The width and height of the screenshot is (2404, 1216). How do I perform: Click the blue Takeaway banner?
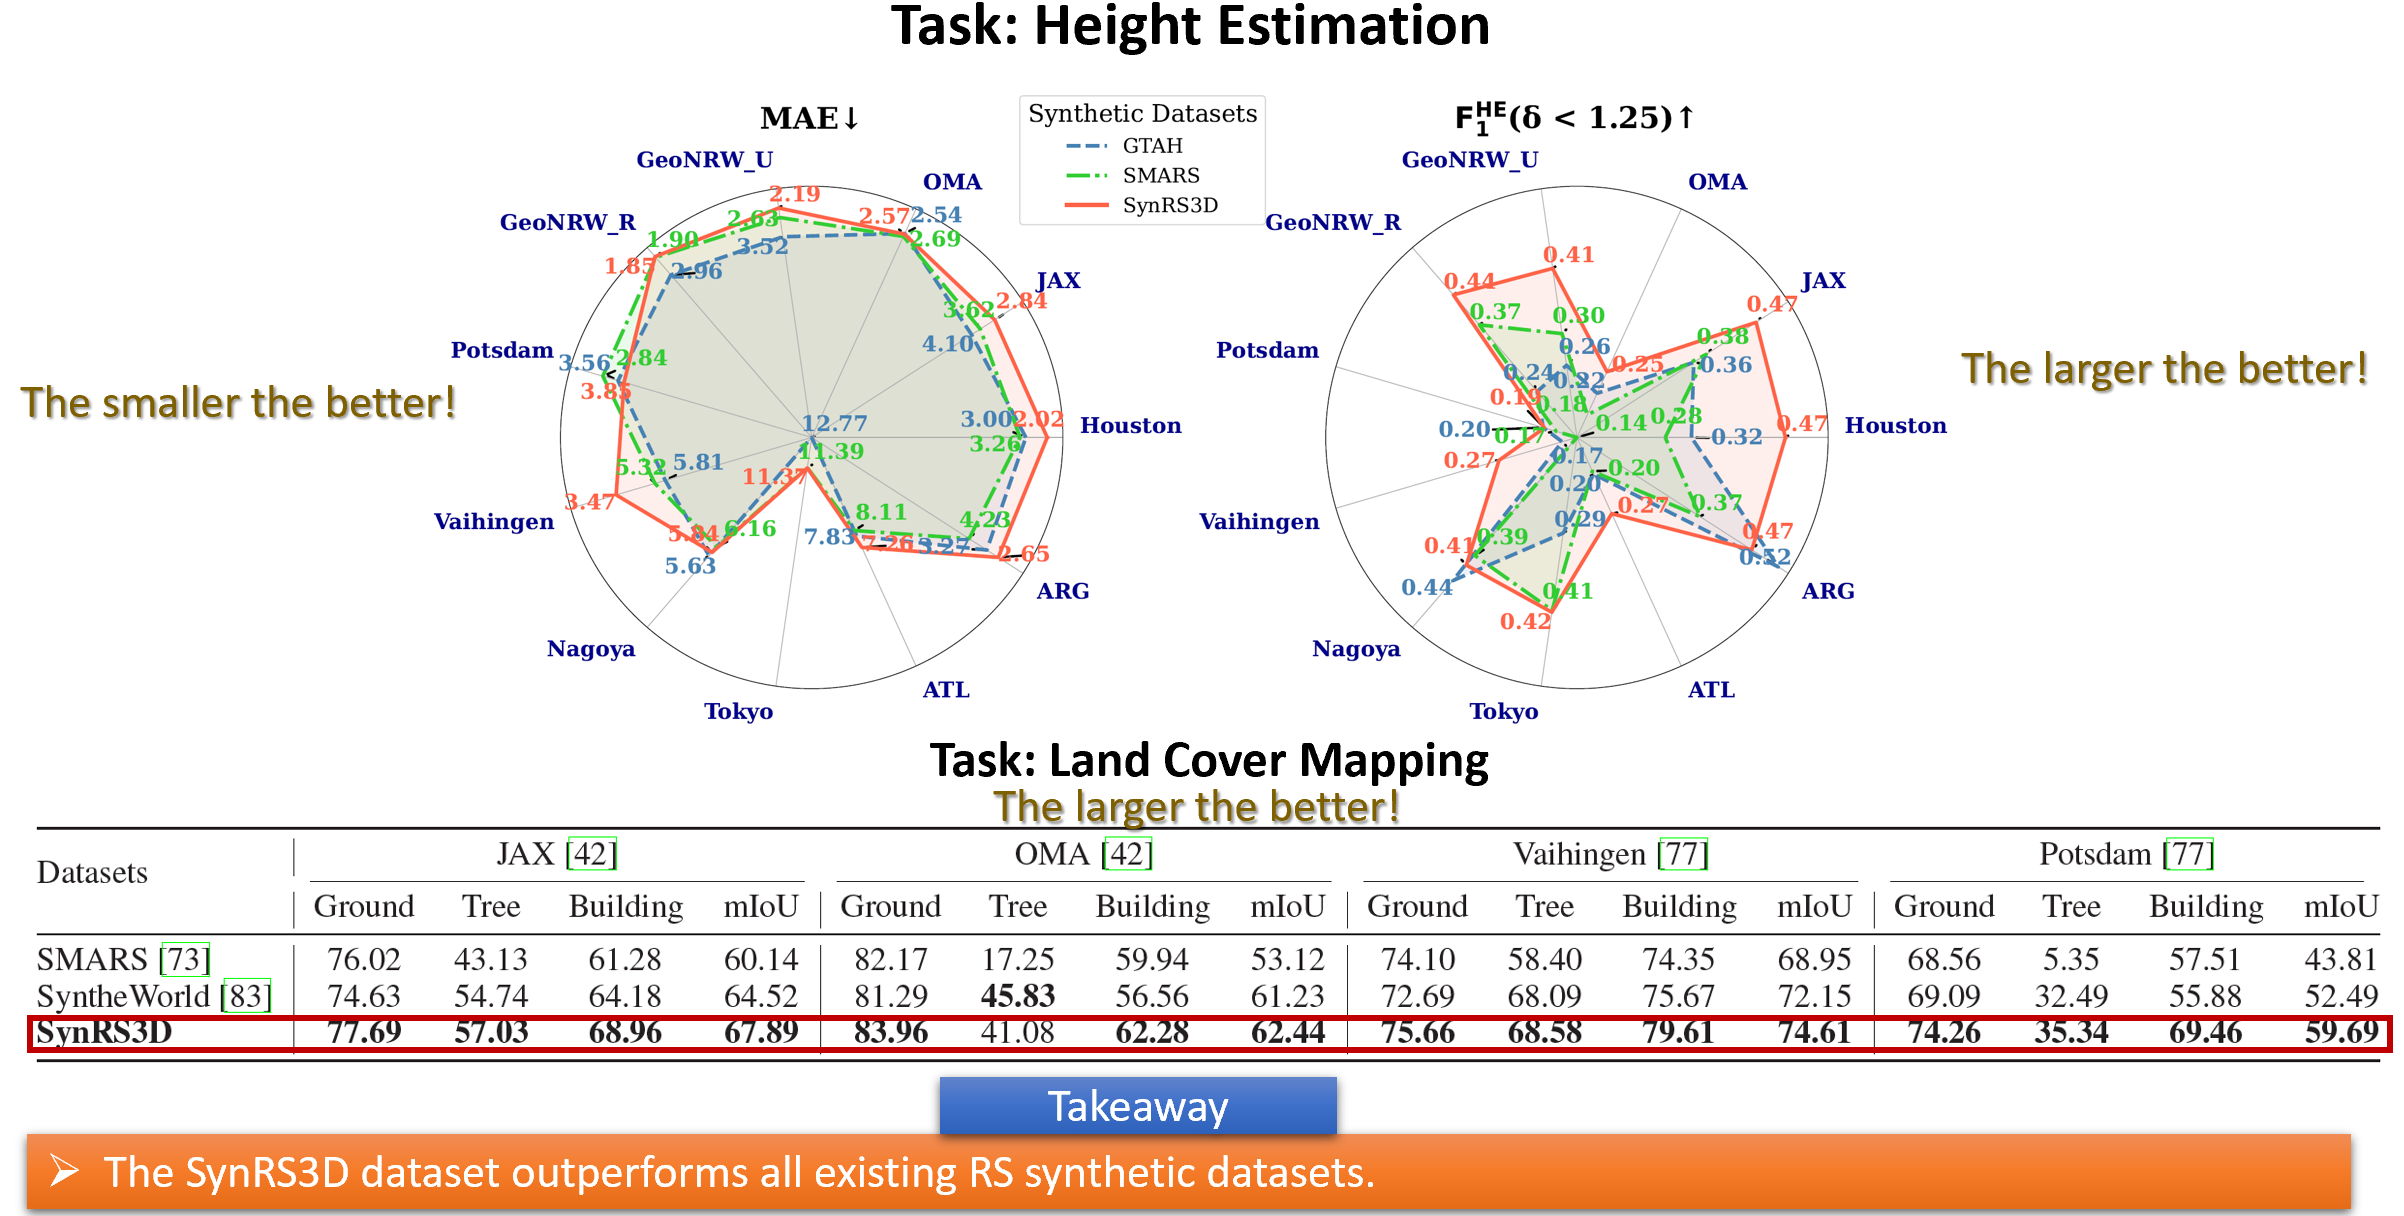[x=1138, y=1106]
